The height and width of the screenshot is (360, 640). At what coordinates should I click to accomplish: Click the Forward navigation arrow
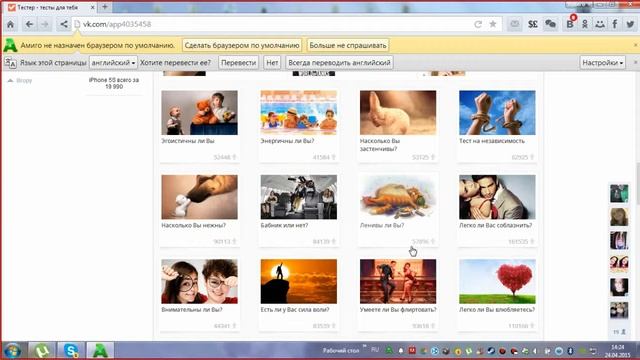tap(44, 24)
